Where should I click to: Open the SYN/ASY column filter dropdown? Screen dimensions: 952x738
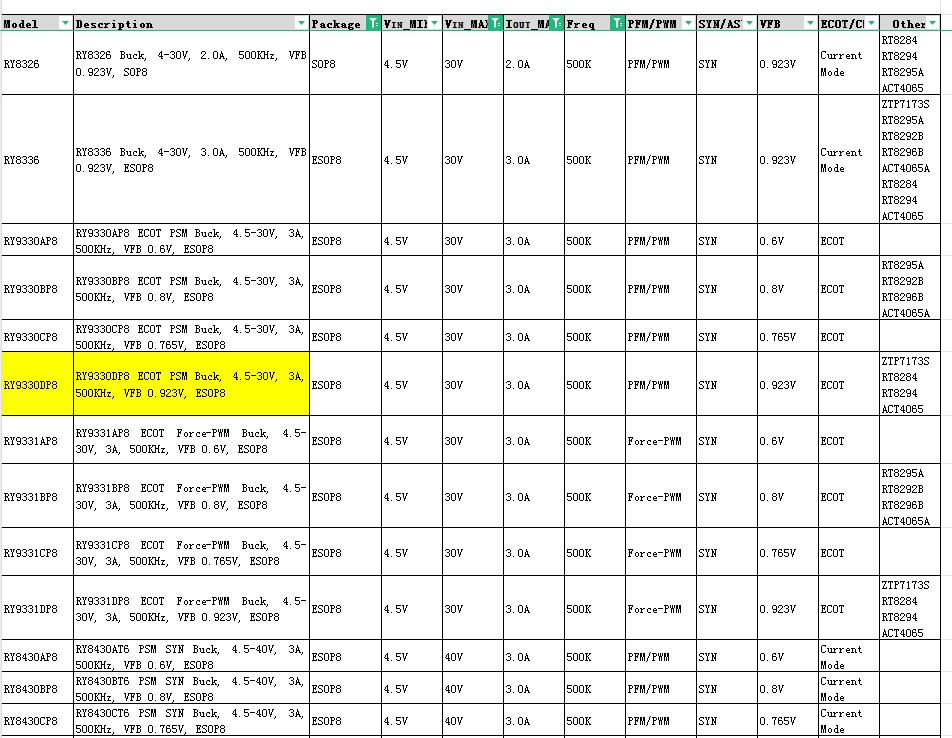click(x=749, y=24)
